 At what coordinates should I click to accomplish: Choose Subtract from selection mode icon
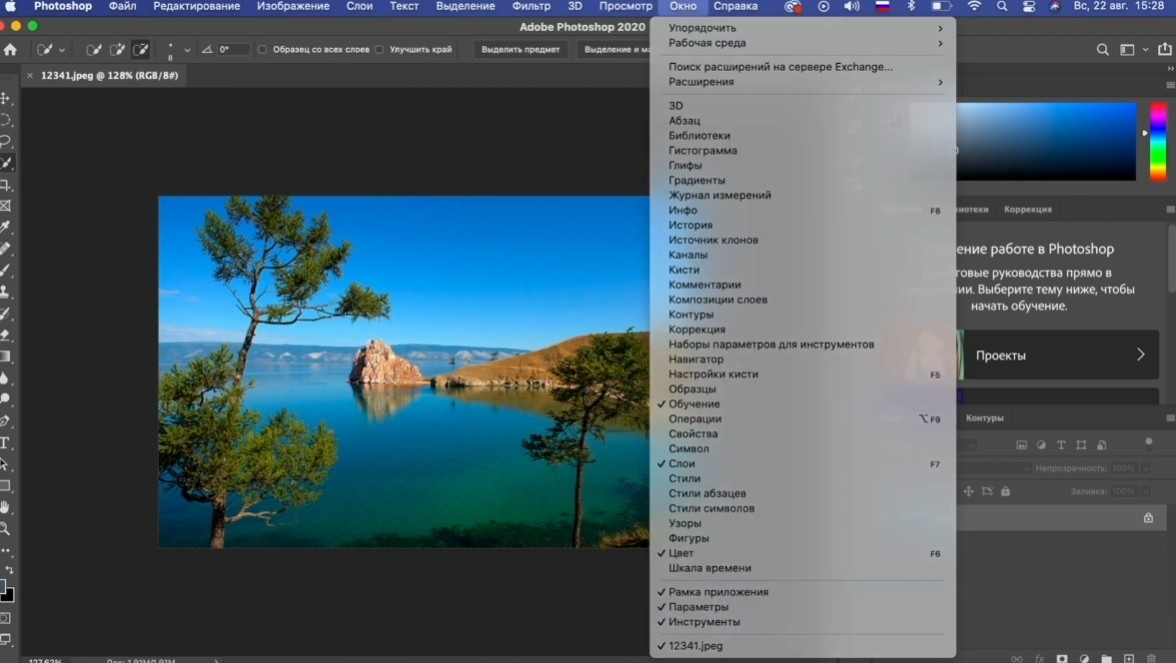coord(140,50)
